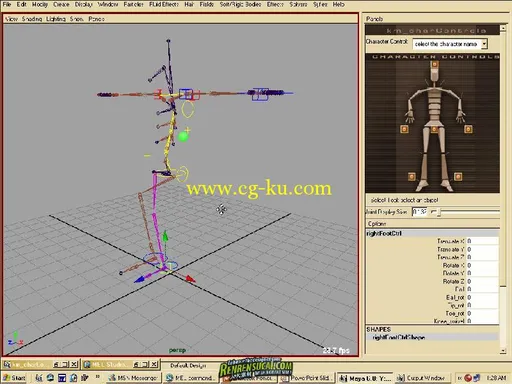Open the Display menu
Screen dimensions: 512x384
coord(83,4)
